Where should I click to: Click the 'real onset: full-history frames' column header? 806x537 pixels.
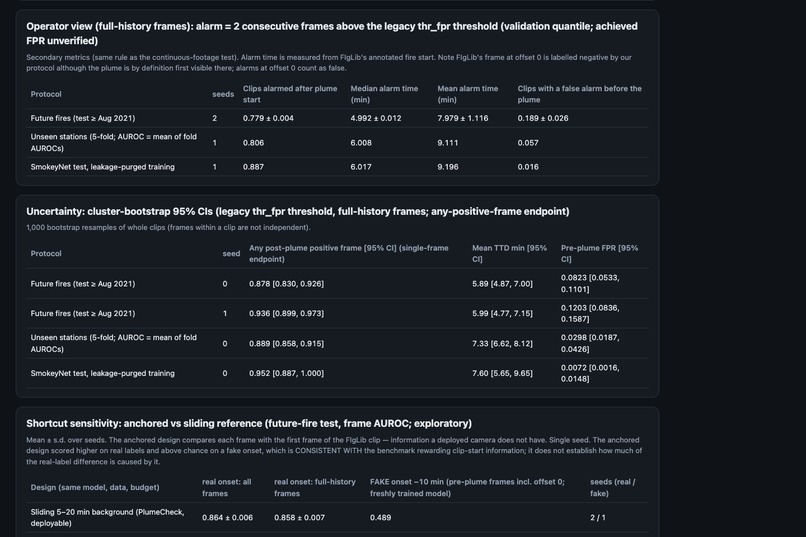[315, 487]
